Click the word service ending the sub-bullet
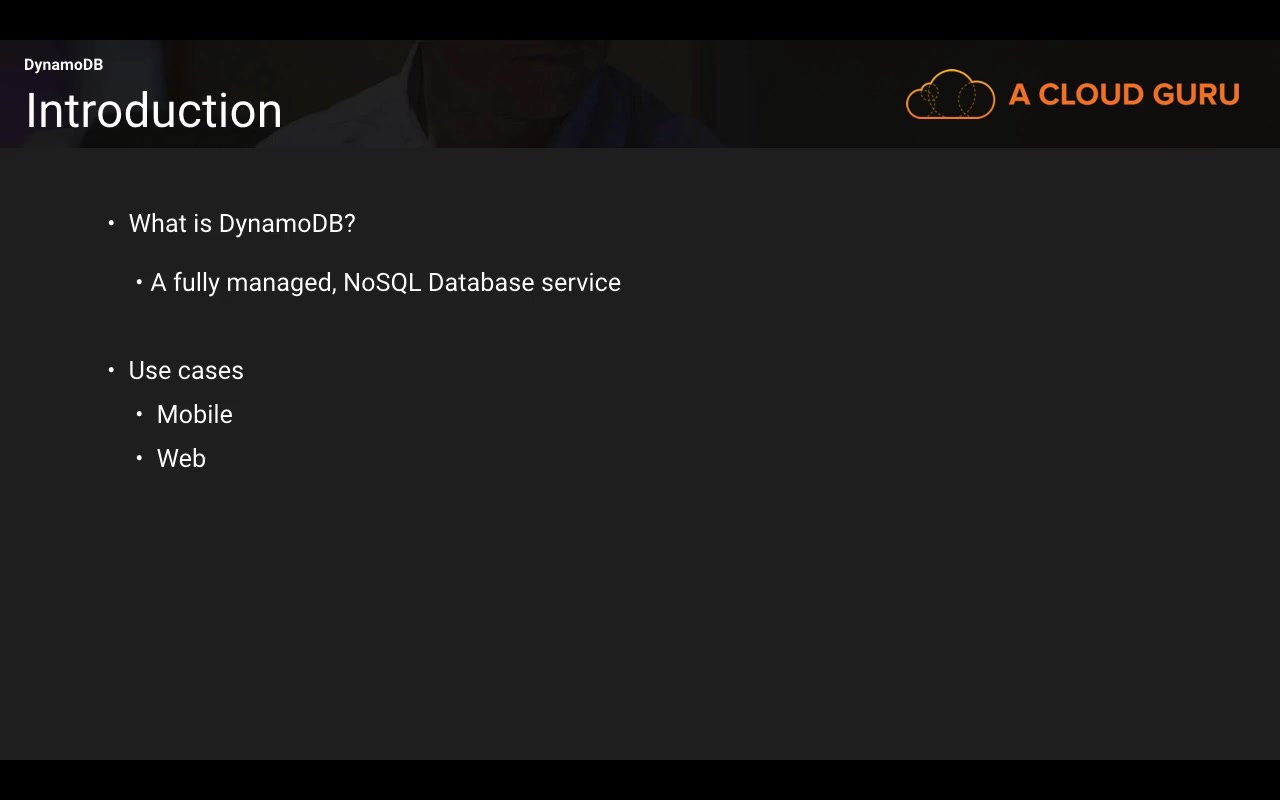Image resolution: width=1280 pixels, height=800 pixels. coord(581,283)
